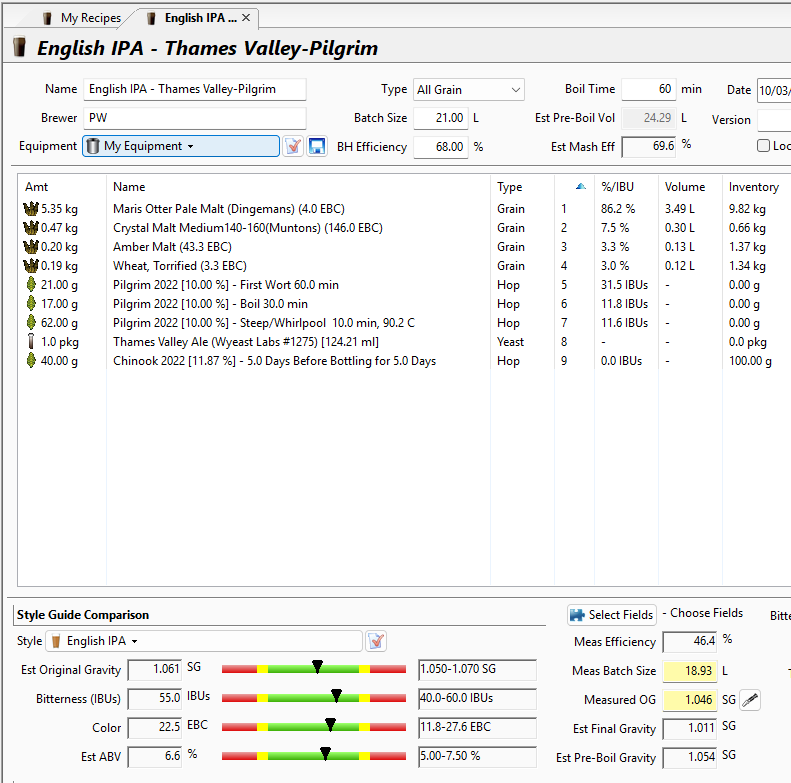Screen dimensions: 791x783
Task: Select the Maris Otter Pale Malt row
Action: tap(404, 208)
